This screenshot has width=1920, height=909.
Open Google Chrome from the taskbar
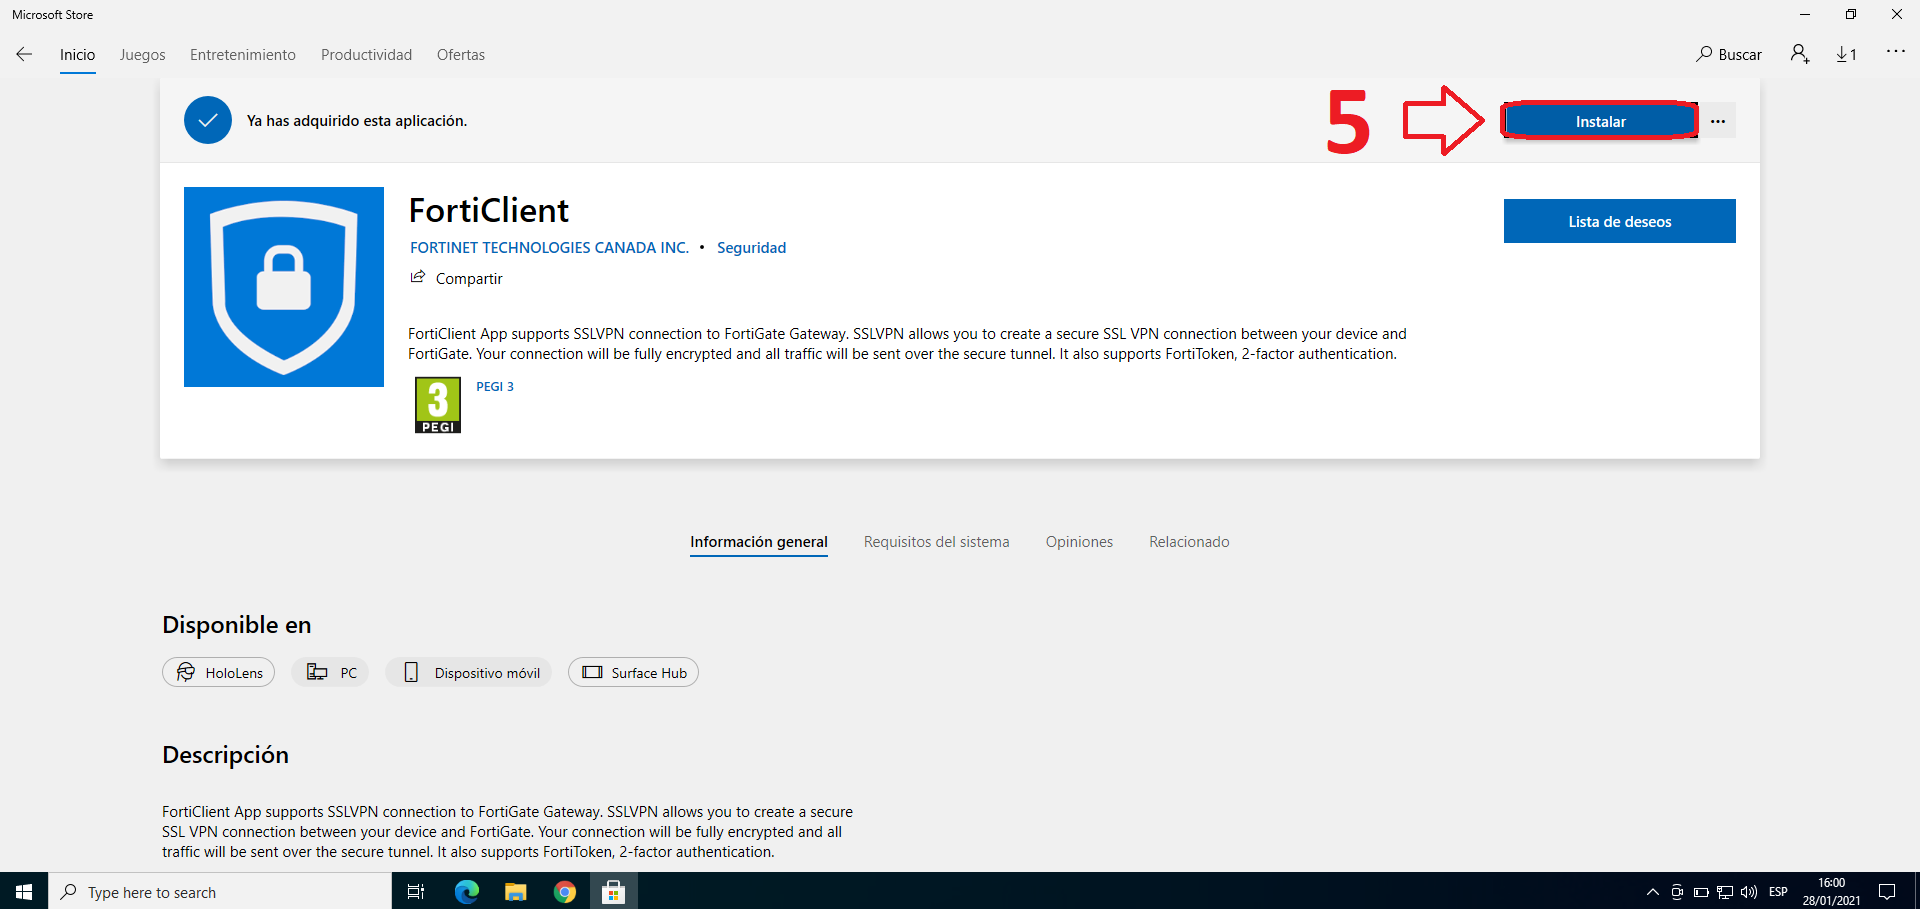[565, 892]
